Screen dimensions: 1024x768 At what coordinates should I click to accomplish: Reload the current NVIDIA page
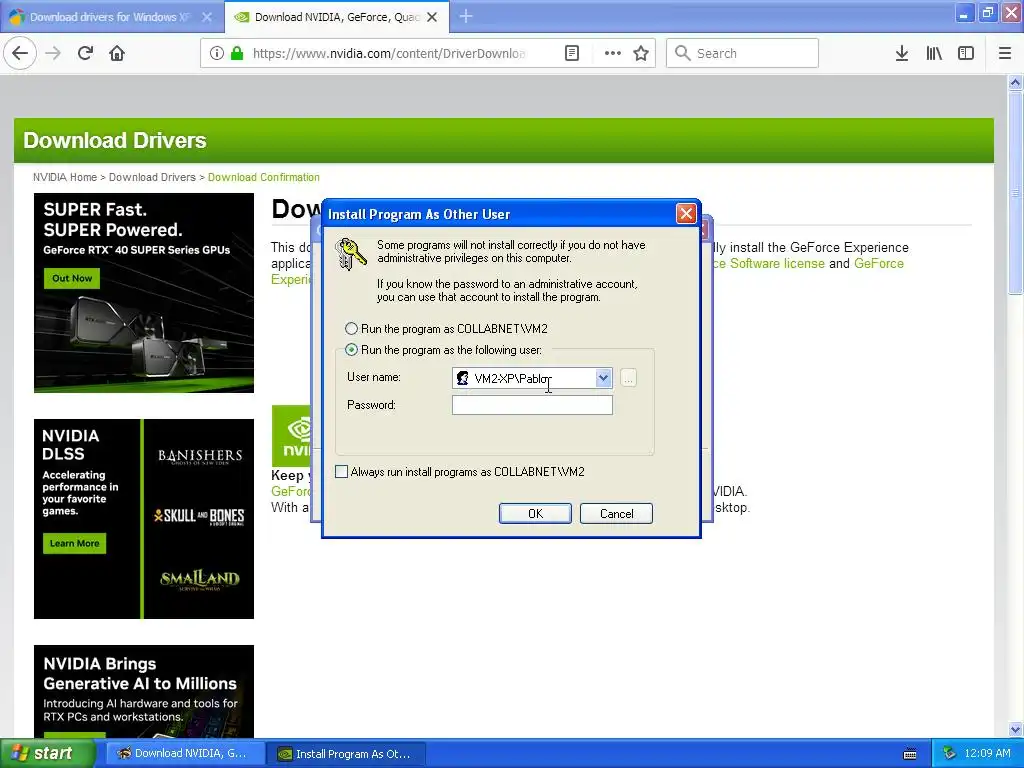(85, 53)
